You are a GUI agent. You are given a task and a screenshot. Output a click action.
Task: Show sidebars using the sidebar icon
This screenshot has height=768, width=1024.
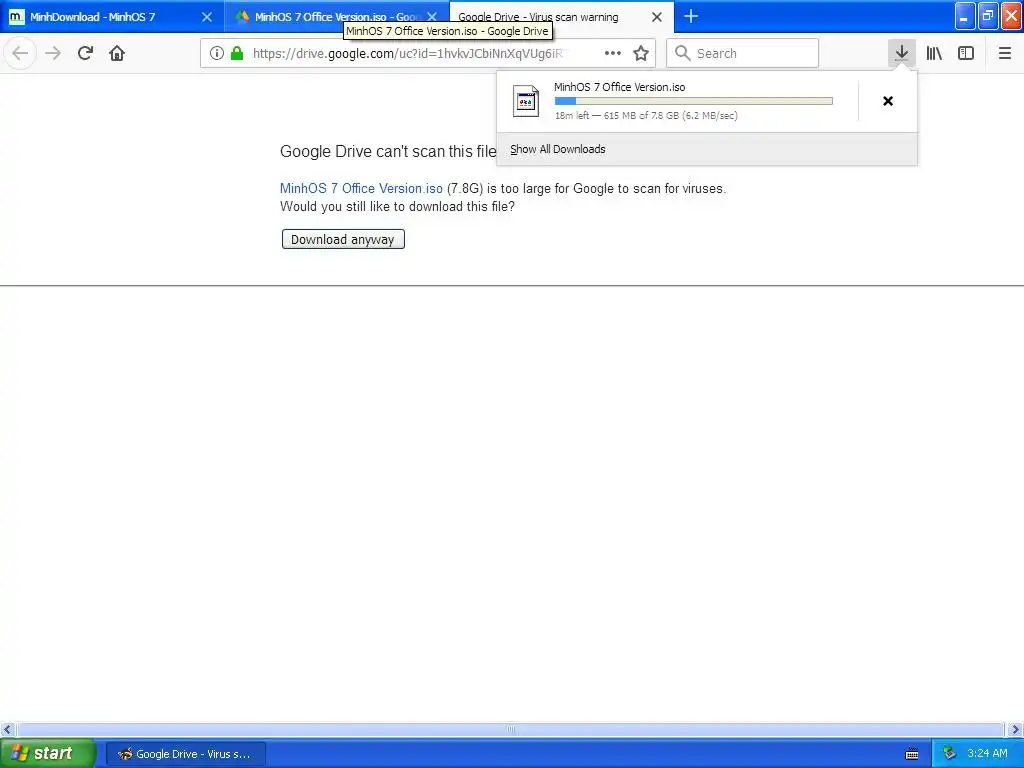click(x=966, y=53)
